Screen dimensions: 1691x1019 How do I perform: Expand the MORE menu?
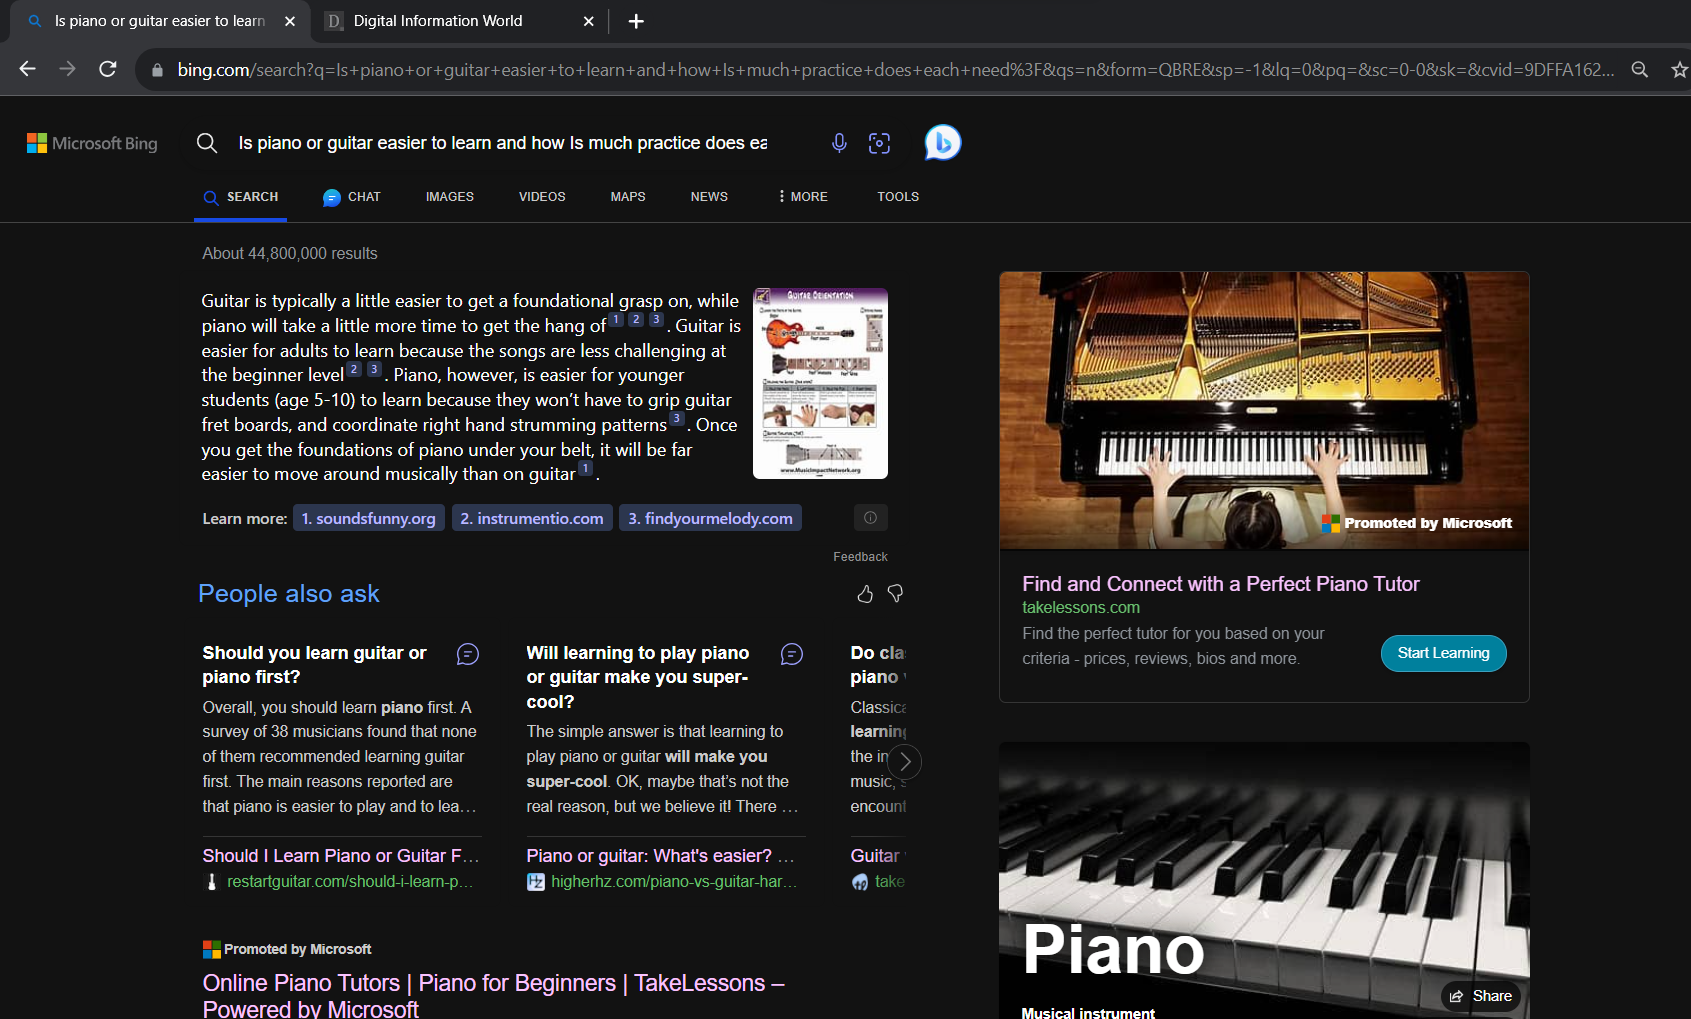(x=803, y=197)
